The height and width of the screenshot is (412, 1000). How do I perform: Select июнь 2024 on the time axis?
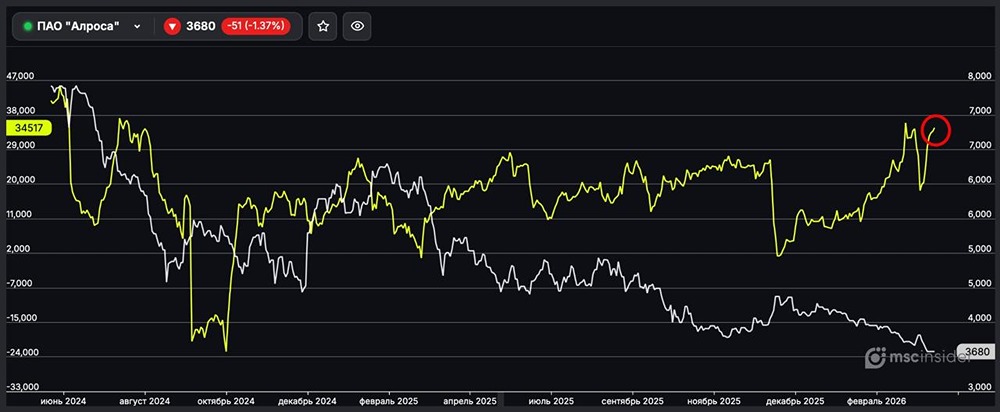tap(62, 400)
